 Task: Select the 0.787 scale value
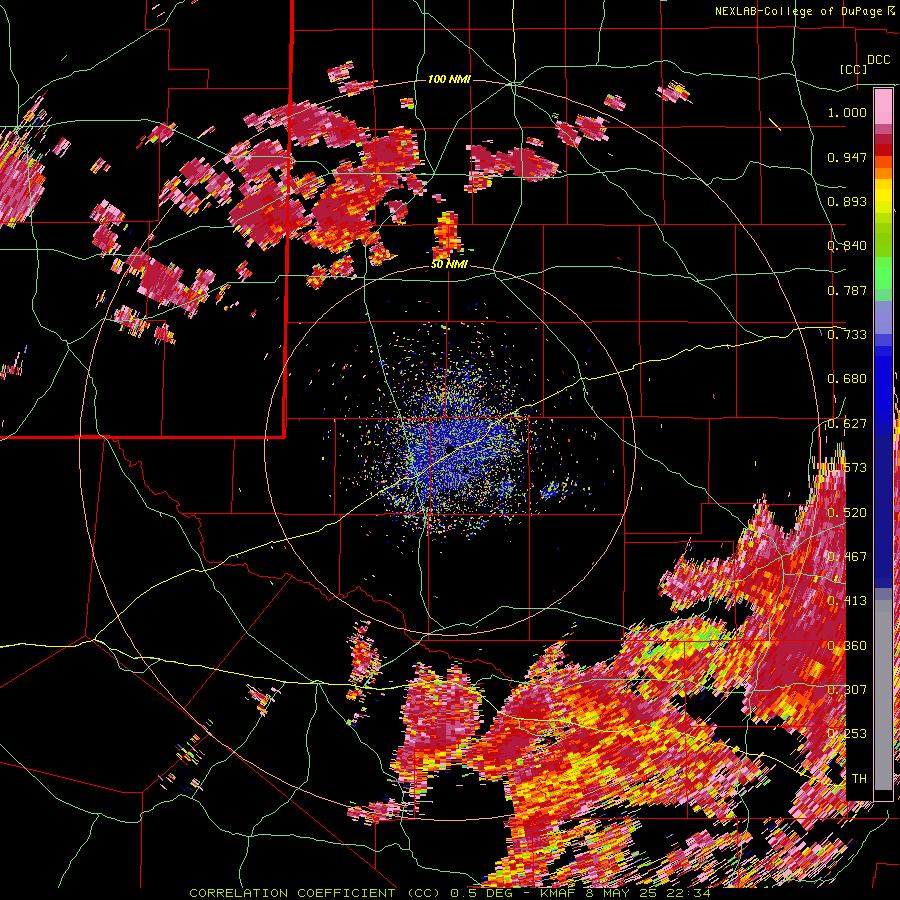pyautogui.click(x=847, y=290)
